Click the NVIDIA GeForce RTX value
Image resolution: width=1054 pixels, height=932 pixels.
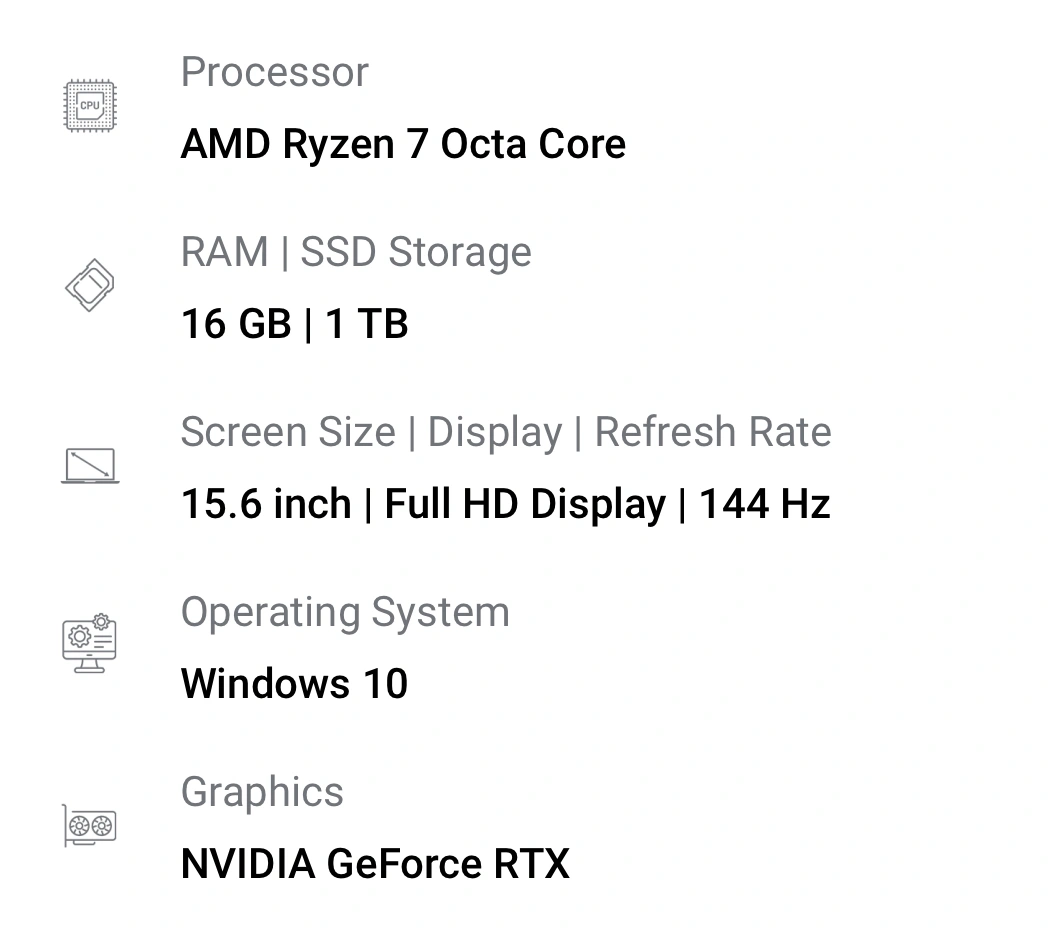pos(375,863)
